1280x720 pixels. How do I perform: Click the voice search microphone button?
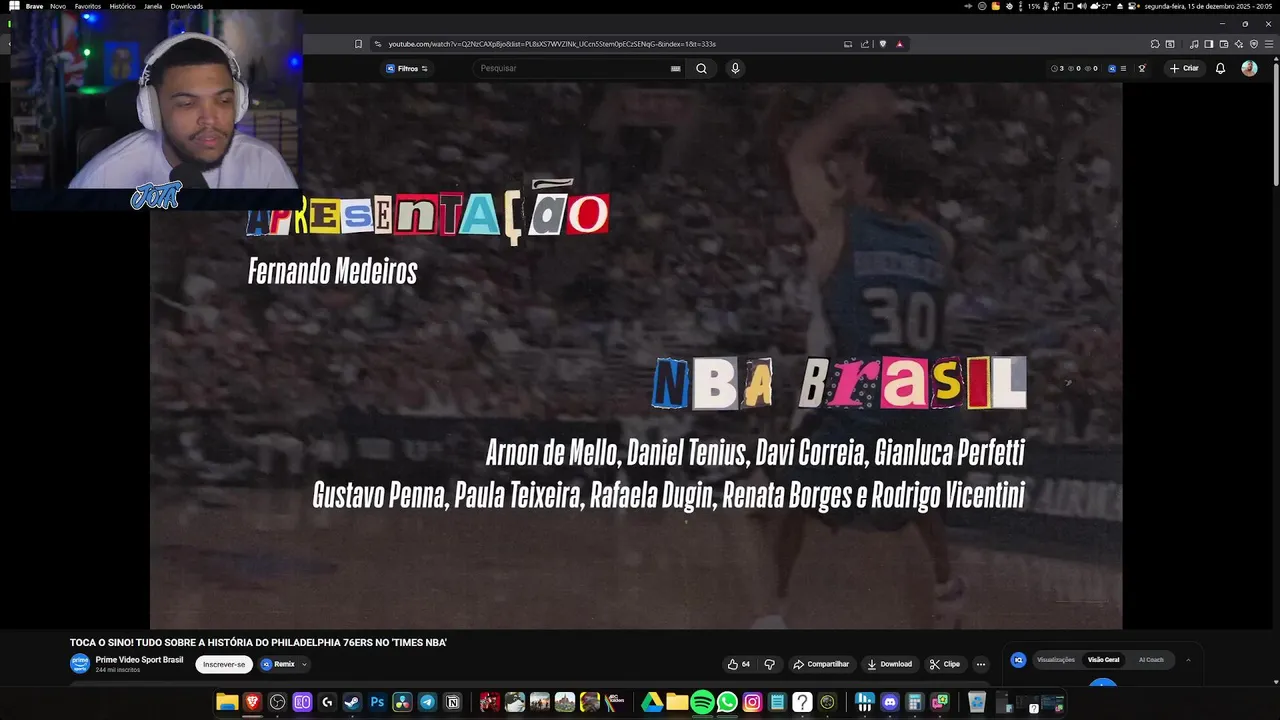tap(735, 68)
